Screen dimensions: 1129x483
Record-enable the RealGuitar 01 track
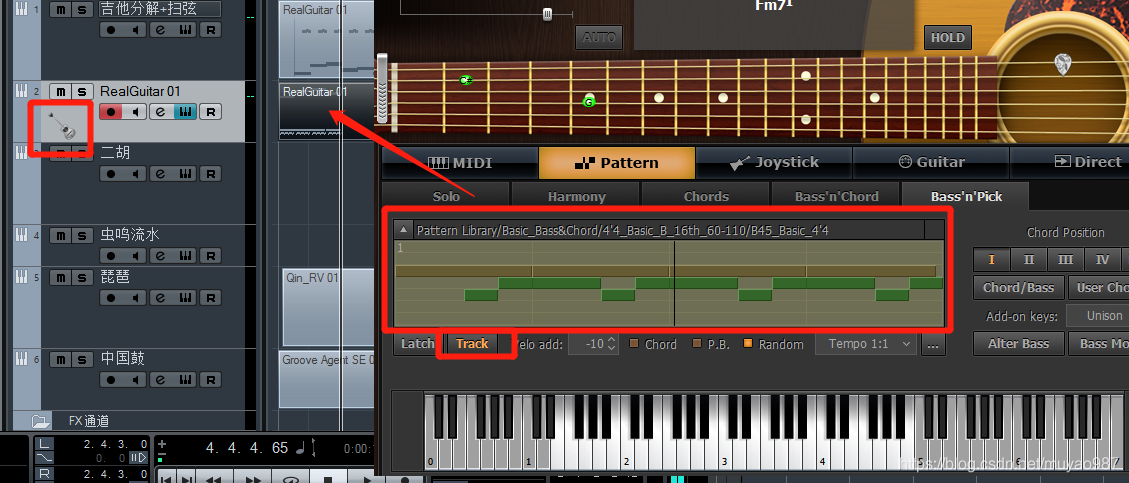point(110,112)
